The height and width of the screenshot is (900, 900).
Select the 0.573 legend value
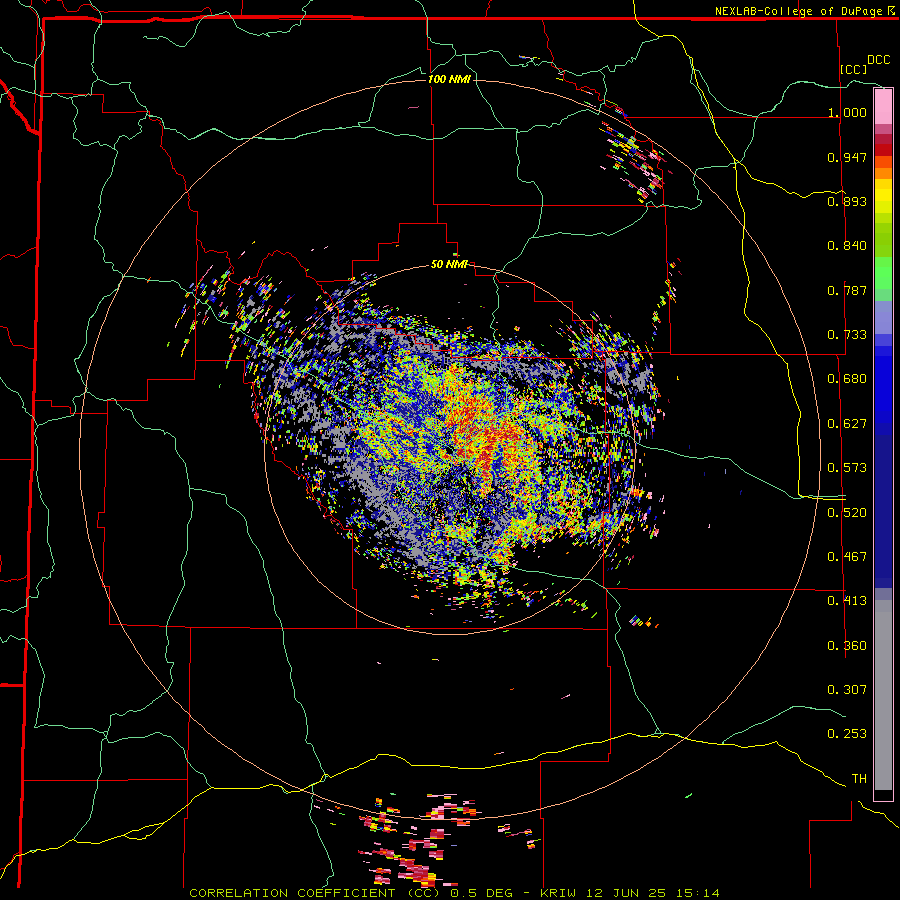click(x=847, y=468)
